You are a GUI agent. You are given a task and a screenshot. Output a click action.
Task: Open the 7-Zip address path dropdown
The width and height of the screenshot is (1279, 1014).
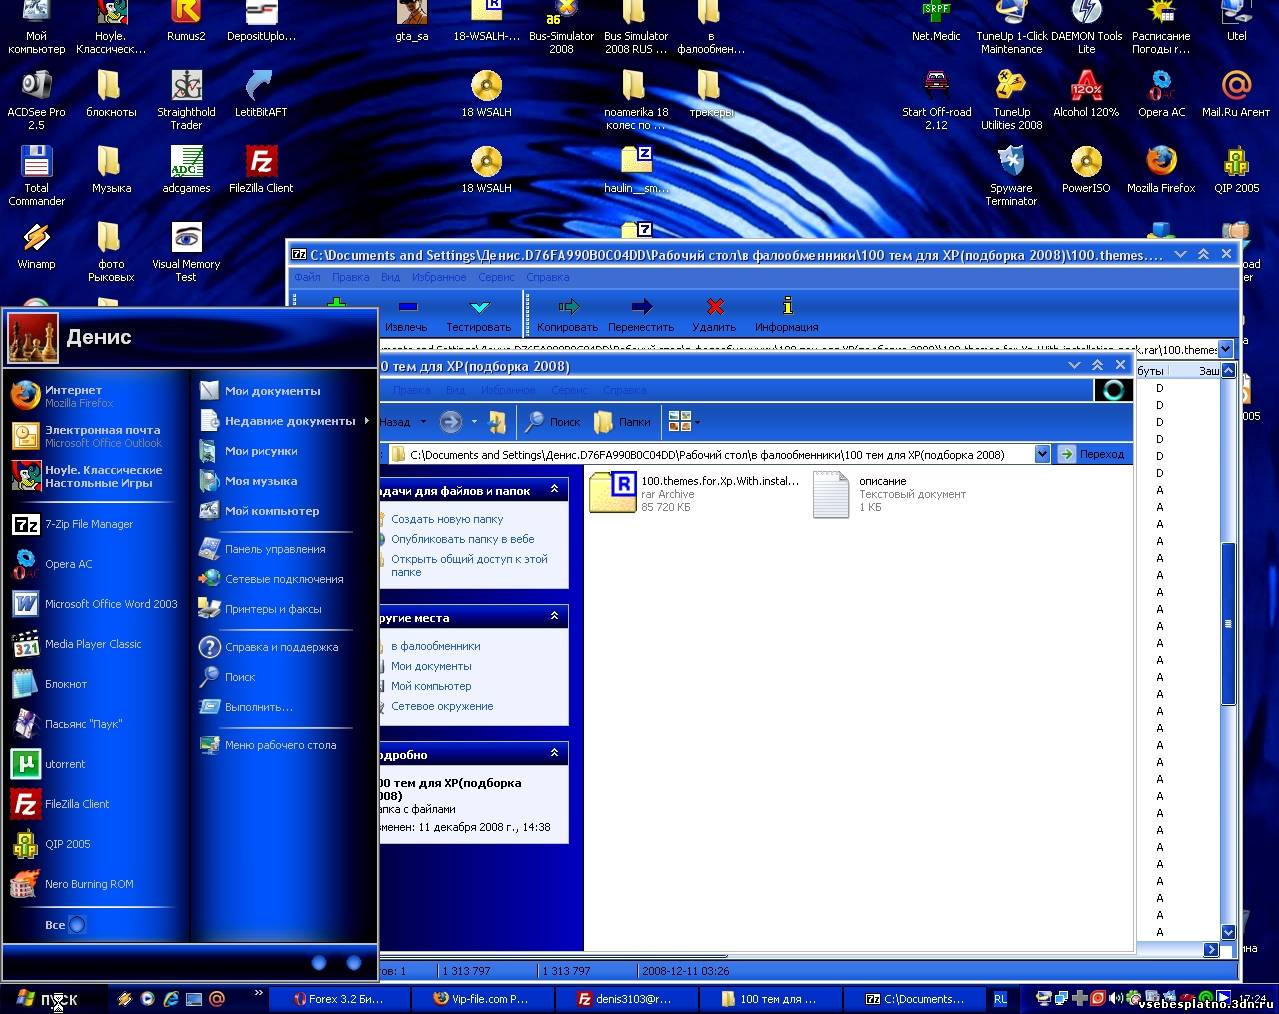(x=1226, y=349)
